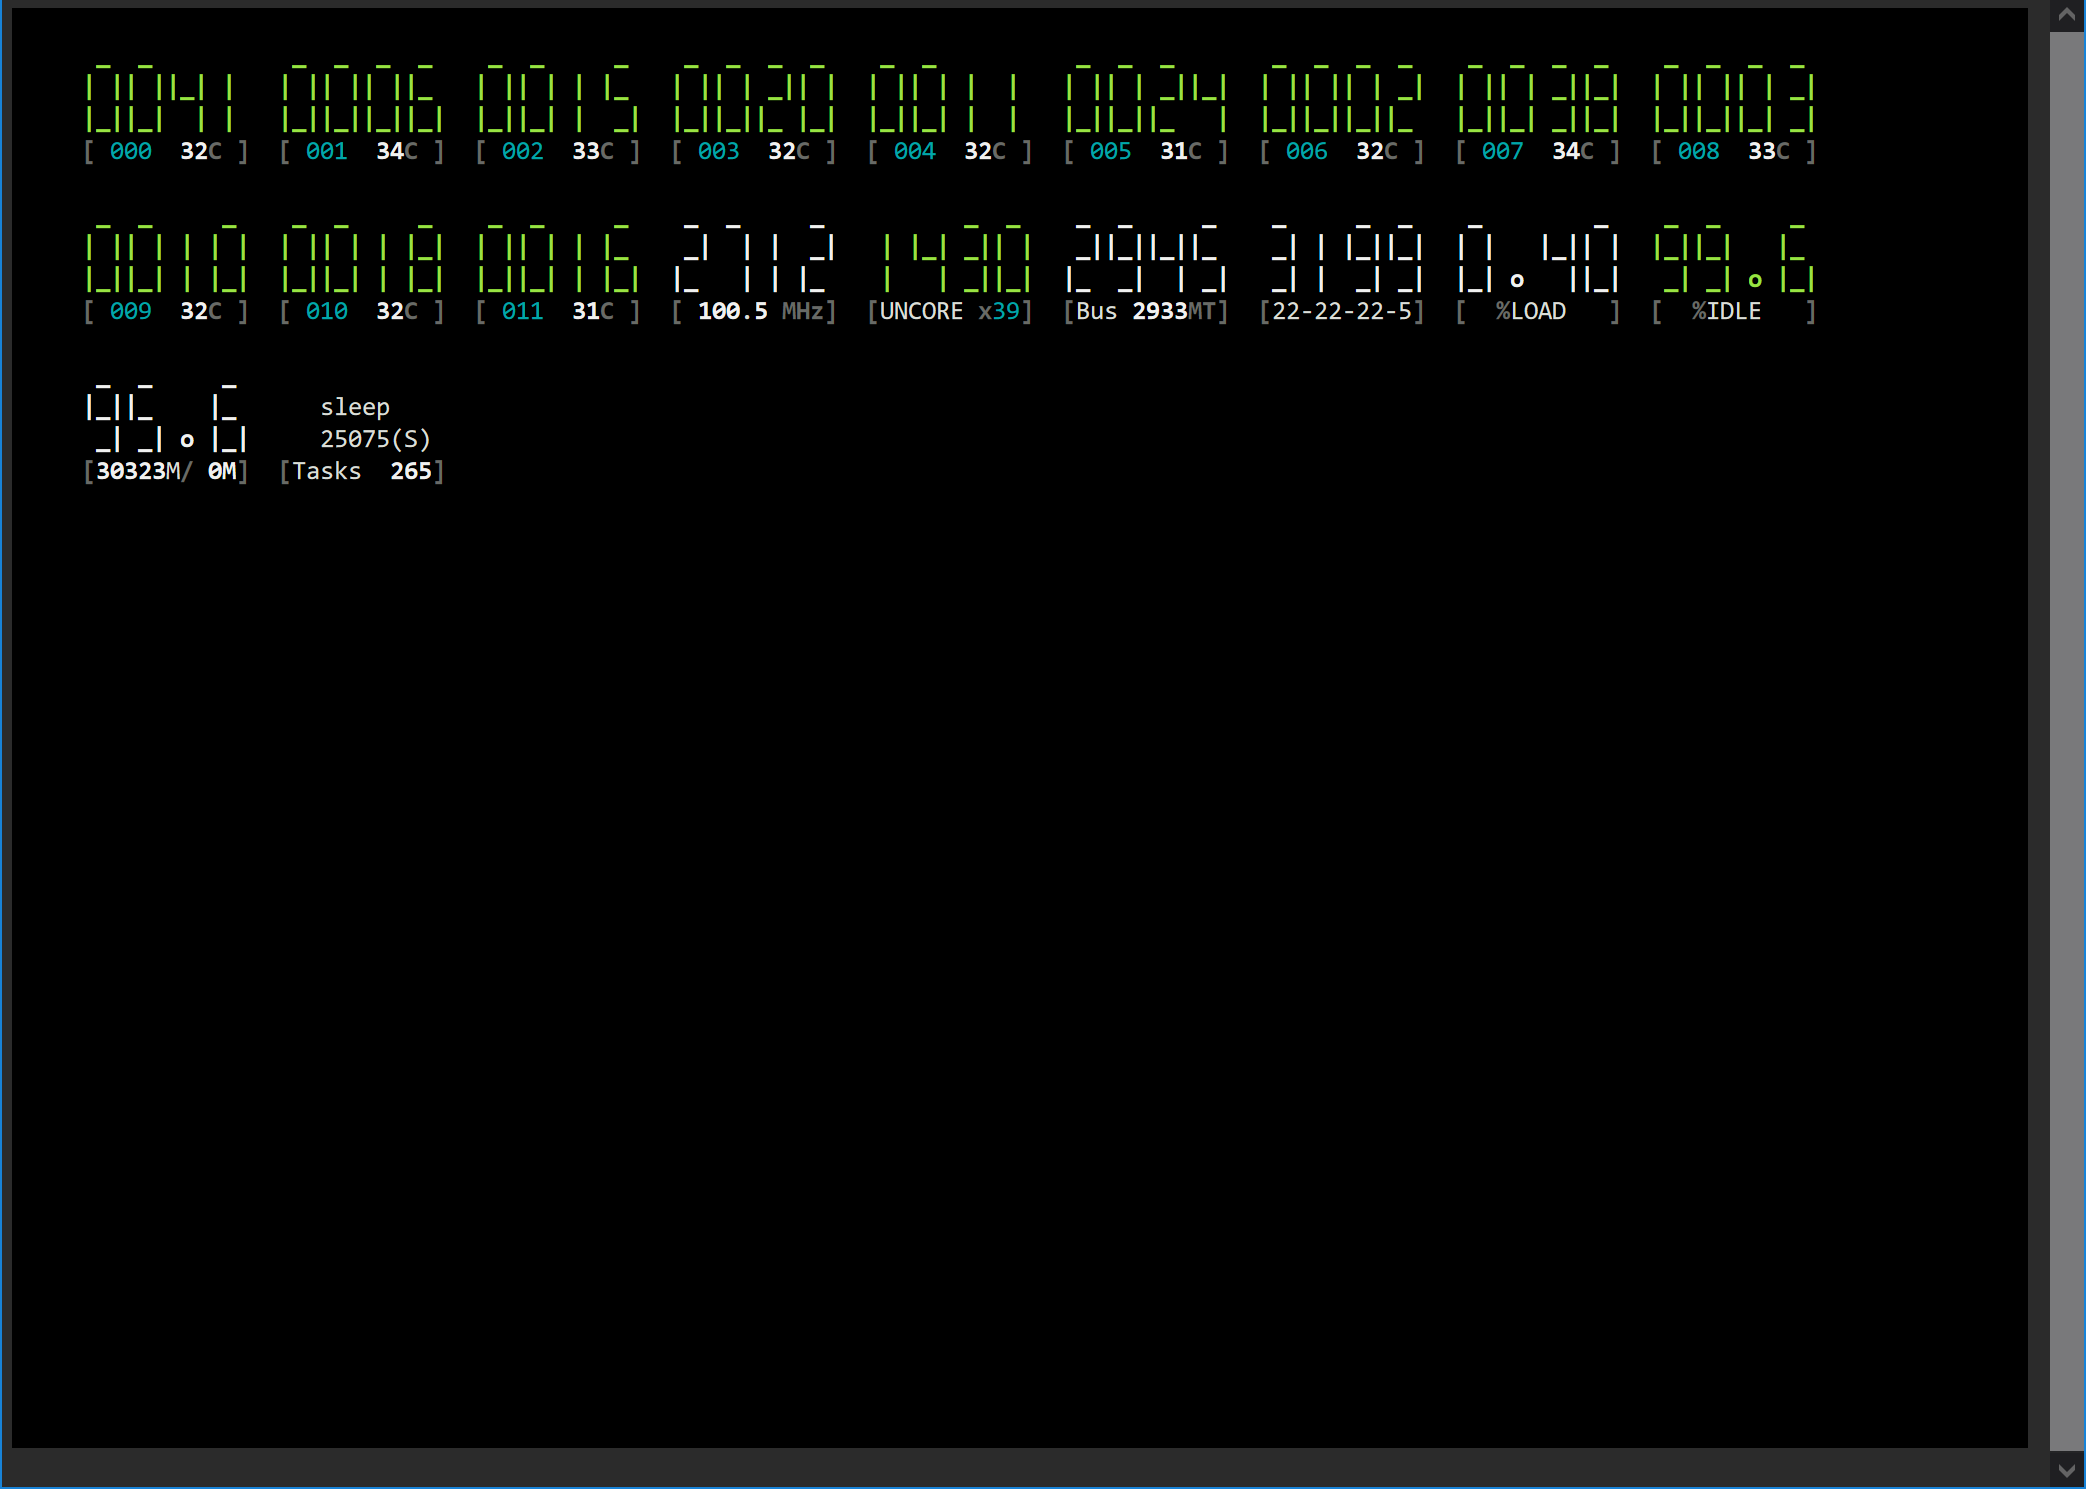
Task: Click the scroll down arrow at bottom right
Action: click(x=2066, y=1471)
